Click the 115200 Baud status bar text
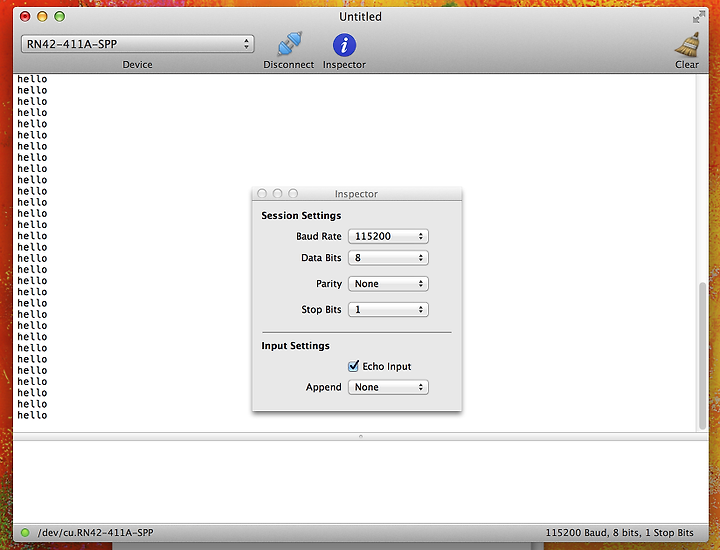Screen dimensions: 720x550 coord(619,533)
